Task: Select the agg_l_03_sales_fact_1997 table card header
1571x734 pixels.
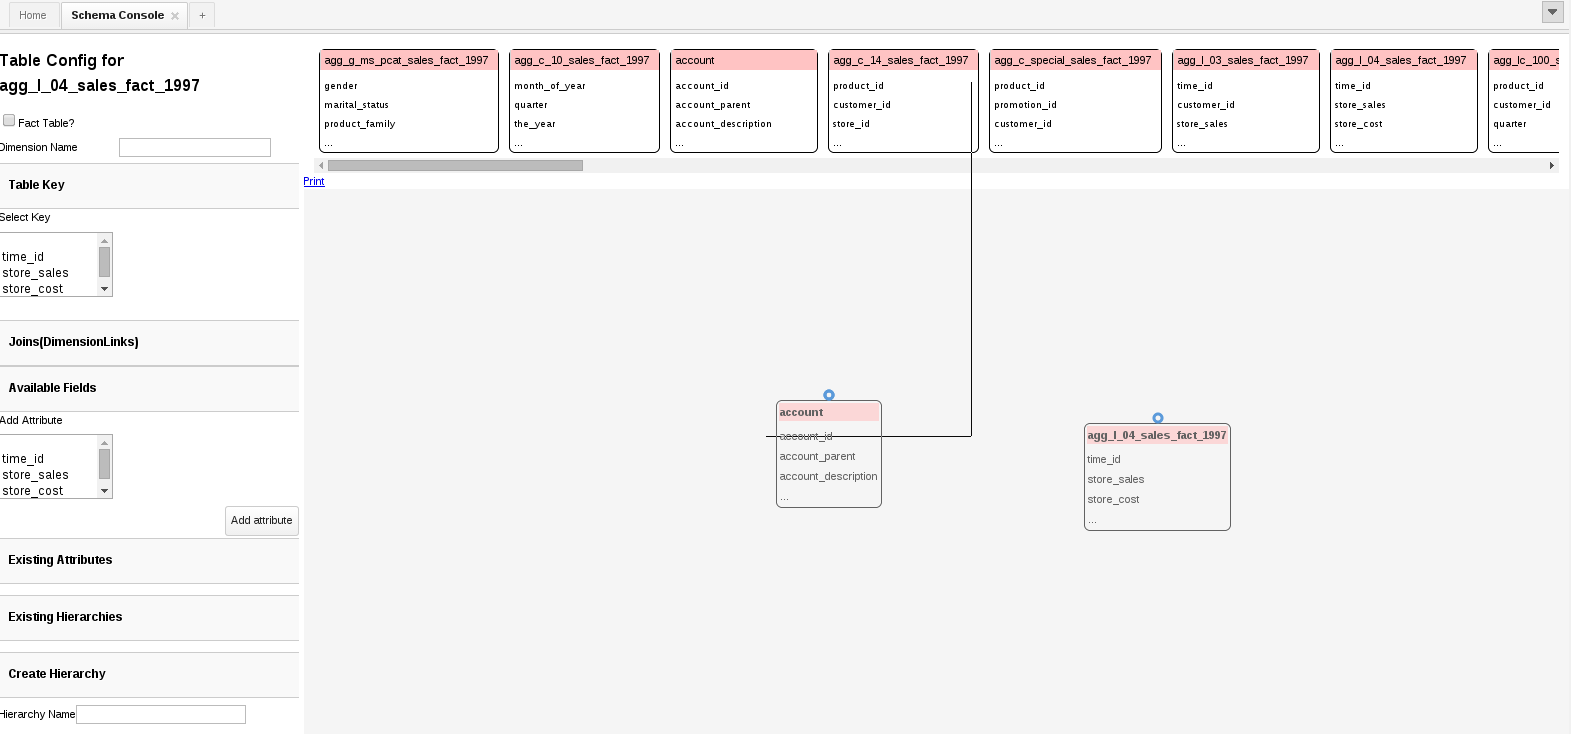Action: coord(1245,60)
